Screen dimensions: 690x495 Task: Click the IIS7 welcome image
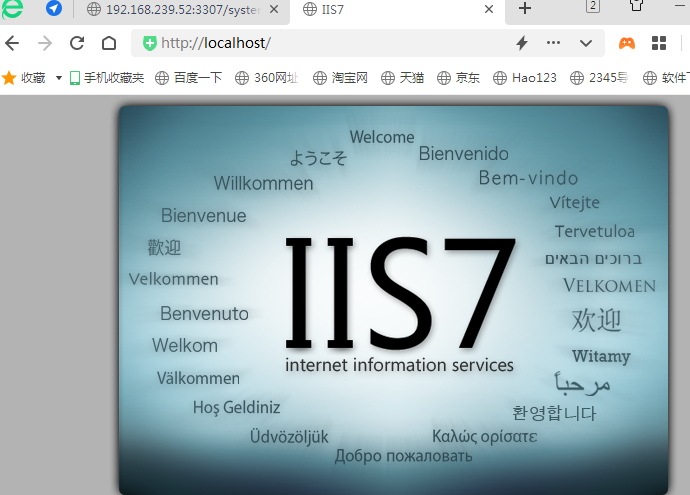coord(393,300)
